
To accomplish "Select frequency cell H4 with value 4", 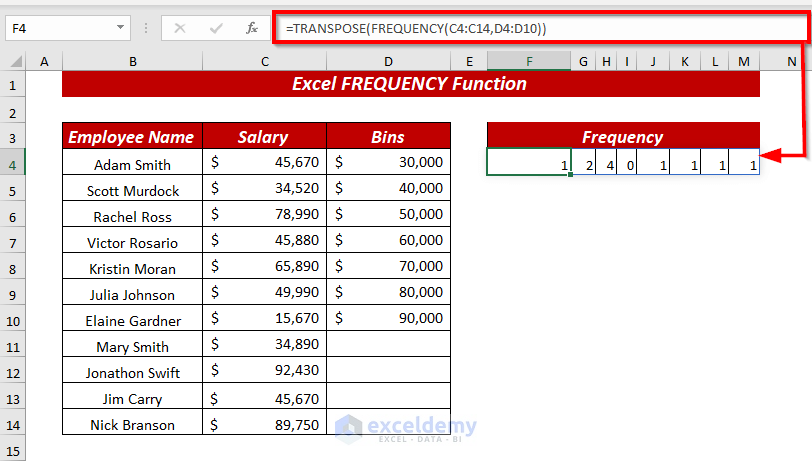I will click(x=606, y=163).
